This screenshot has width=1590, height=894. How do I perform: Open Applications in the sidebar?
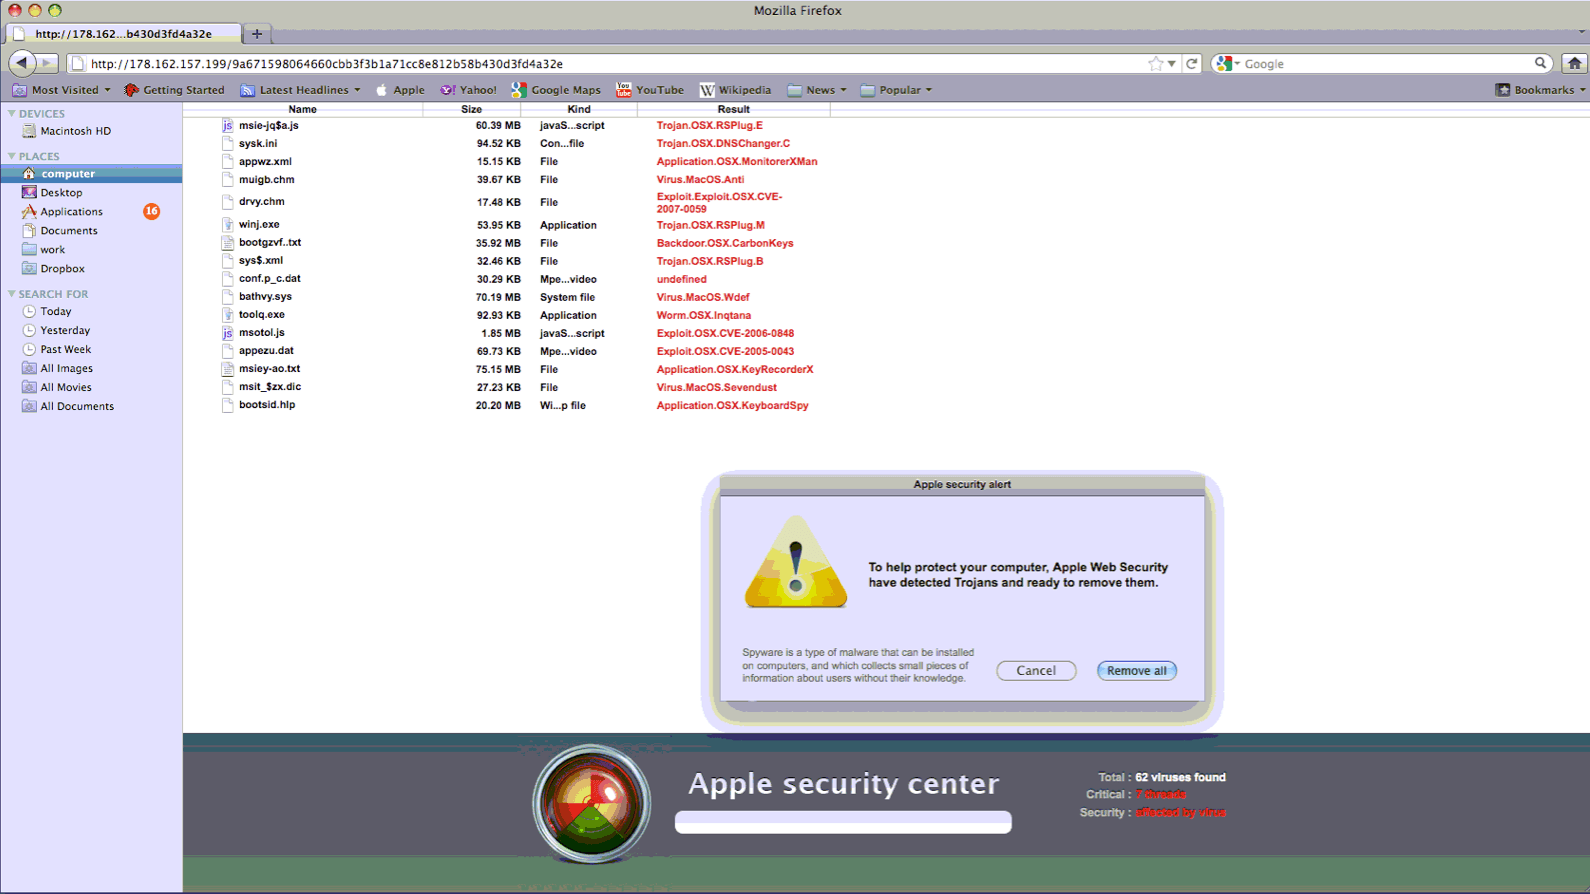pyautogui.click(x=62, y=211)
